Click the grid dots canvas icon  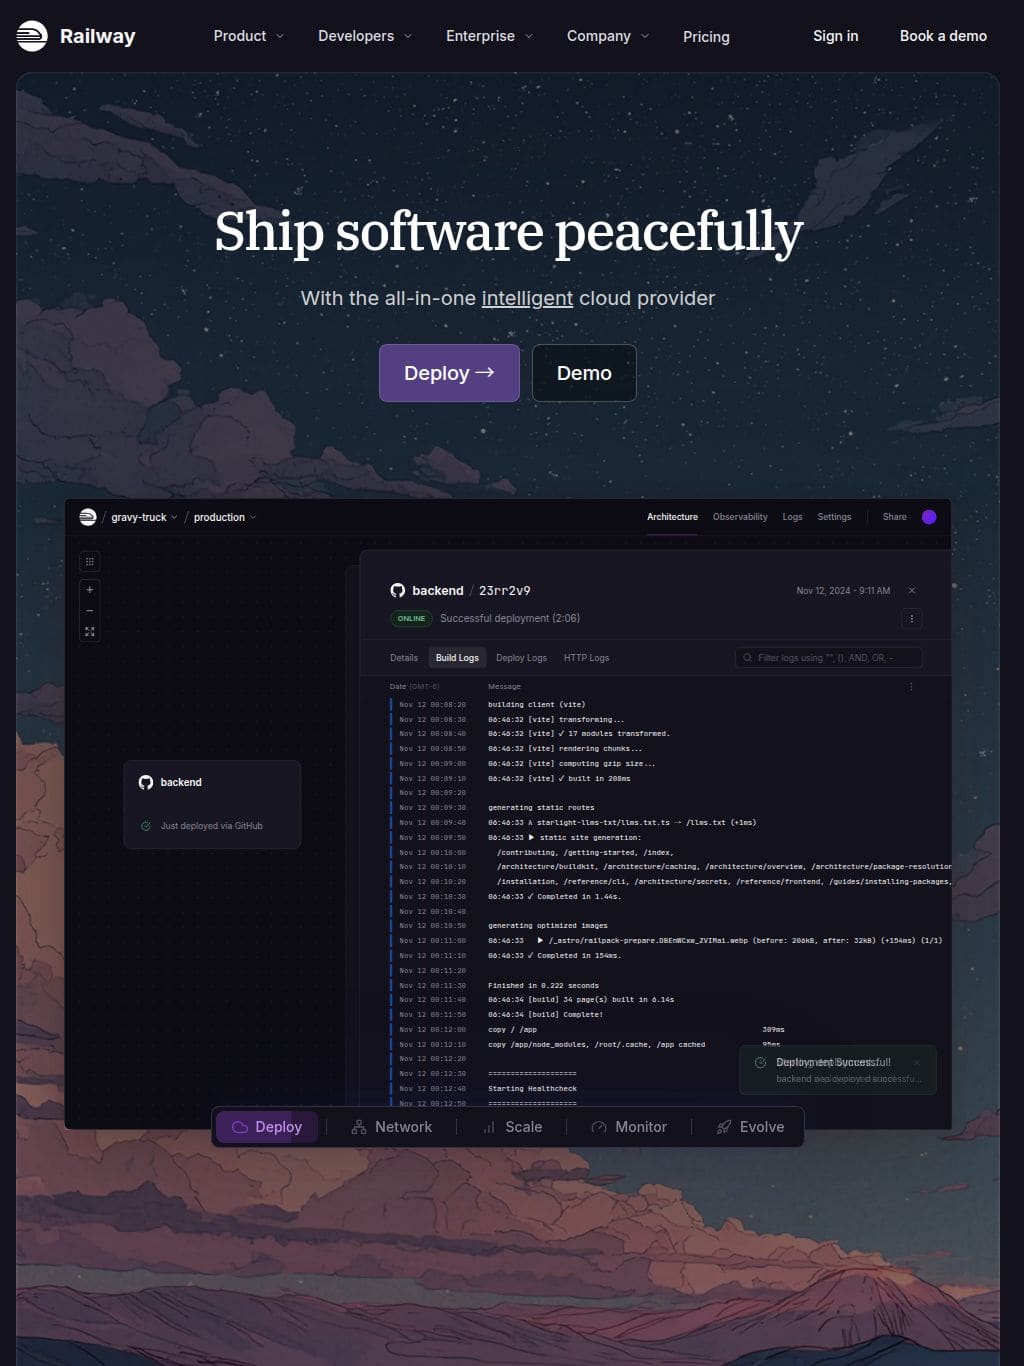click(x=89, y=562)
